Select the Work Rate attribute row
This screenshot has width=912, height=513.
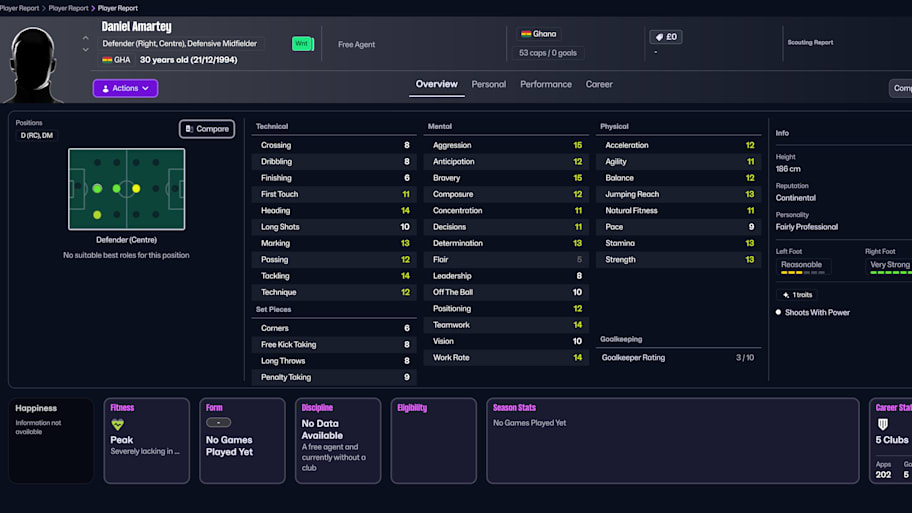pos(507,358)
